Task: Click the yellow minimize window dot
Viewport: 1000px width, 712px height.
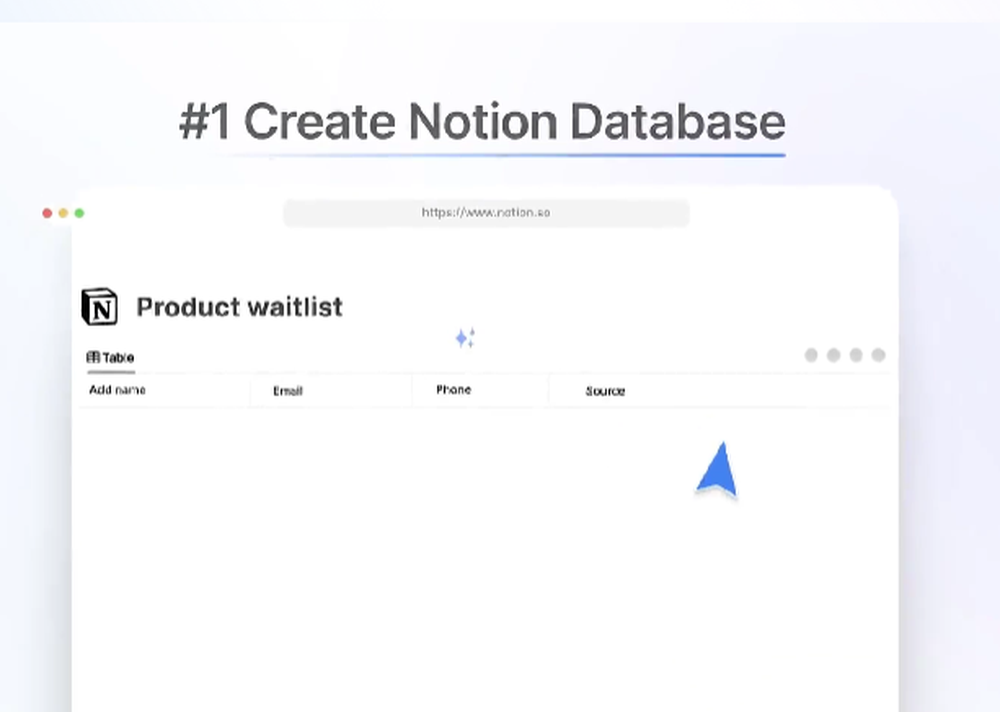Action: (x=63, y=213)
